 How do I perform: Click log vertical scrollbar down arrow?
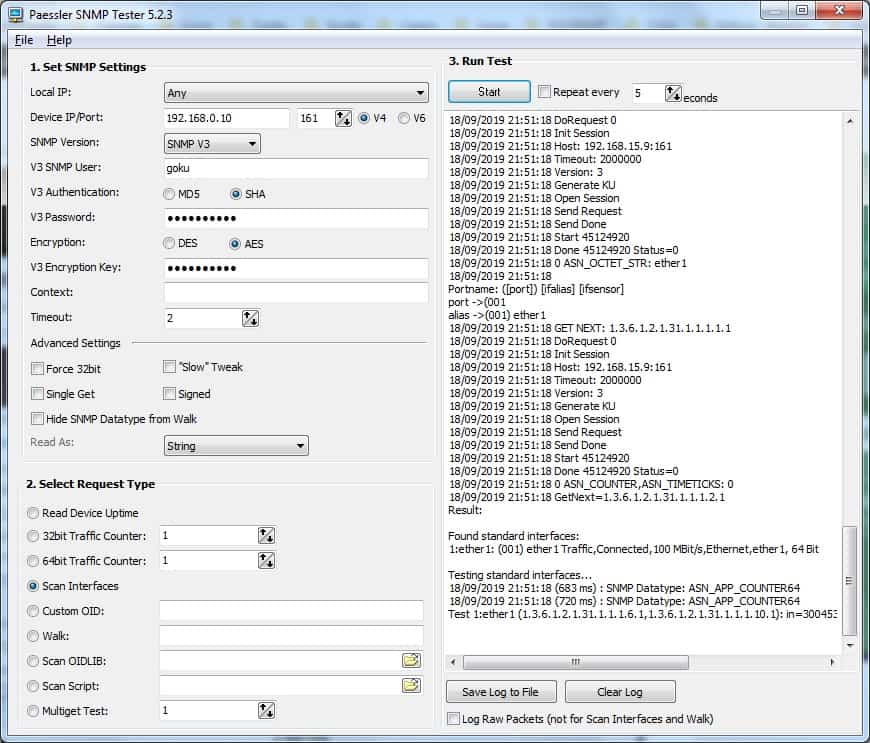(849, 645)
